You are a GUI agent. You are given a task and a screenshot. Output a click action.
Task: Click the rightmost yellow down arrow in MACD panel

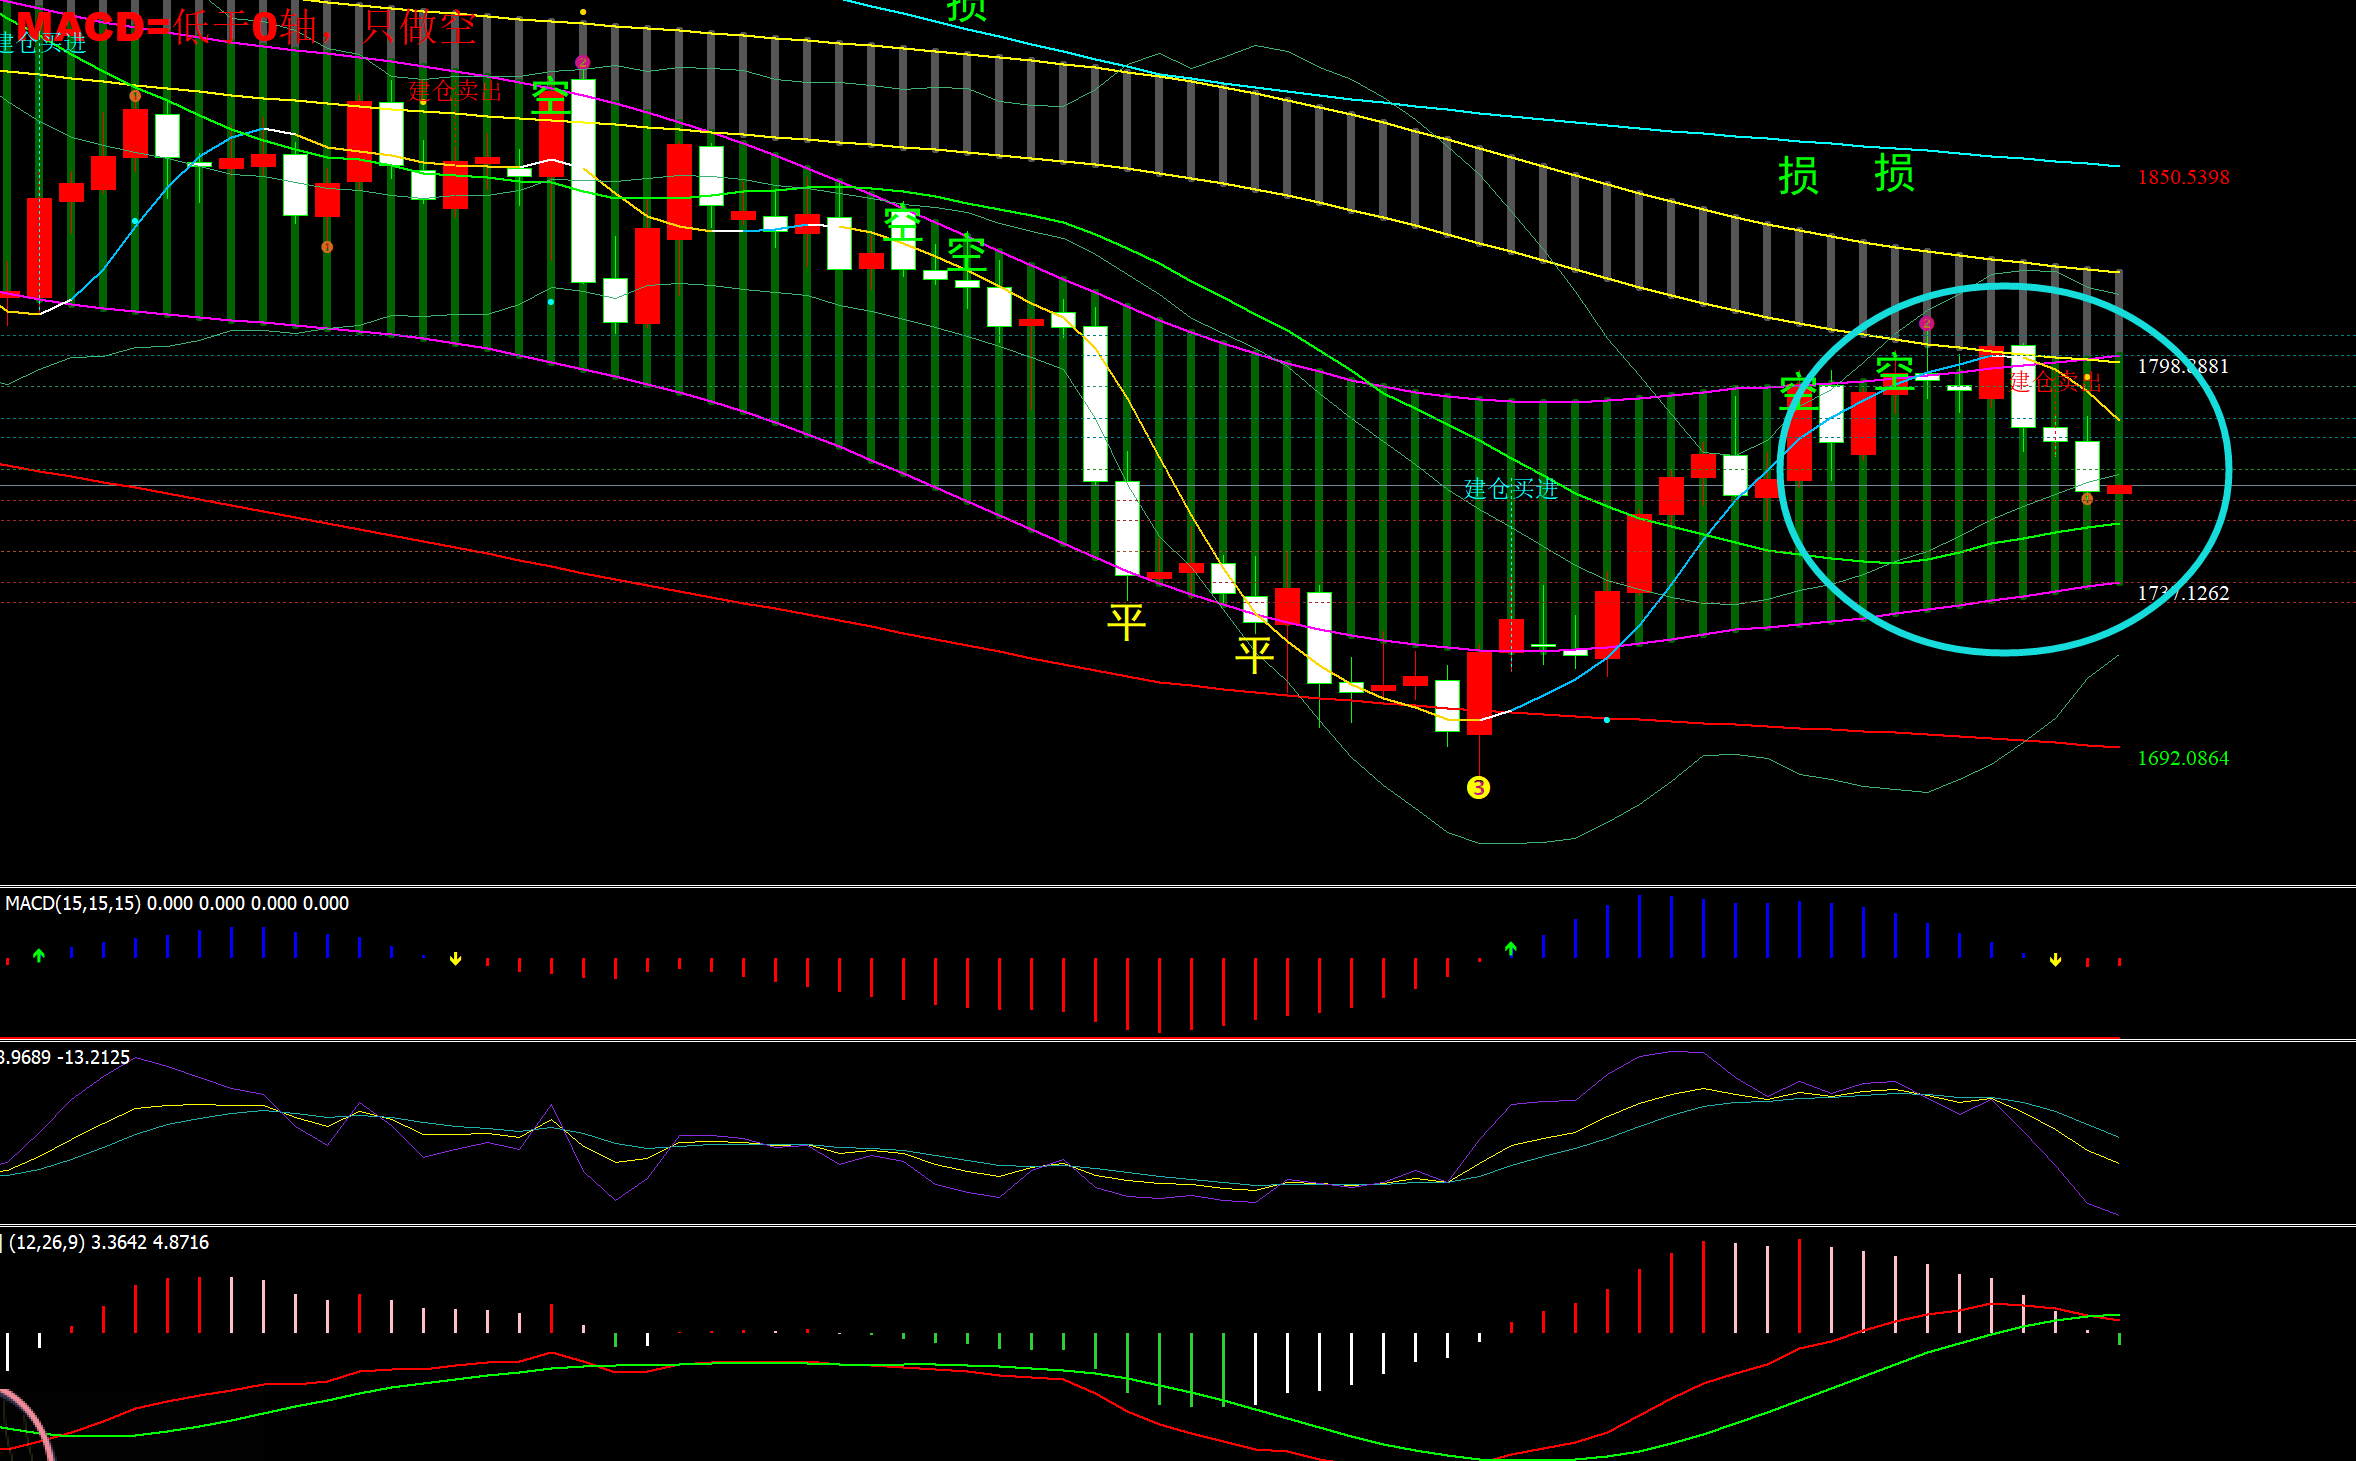tap(2055, 960)
